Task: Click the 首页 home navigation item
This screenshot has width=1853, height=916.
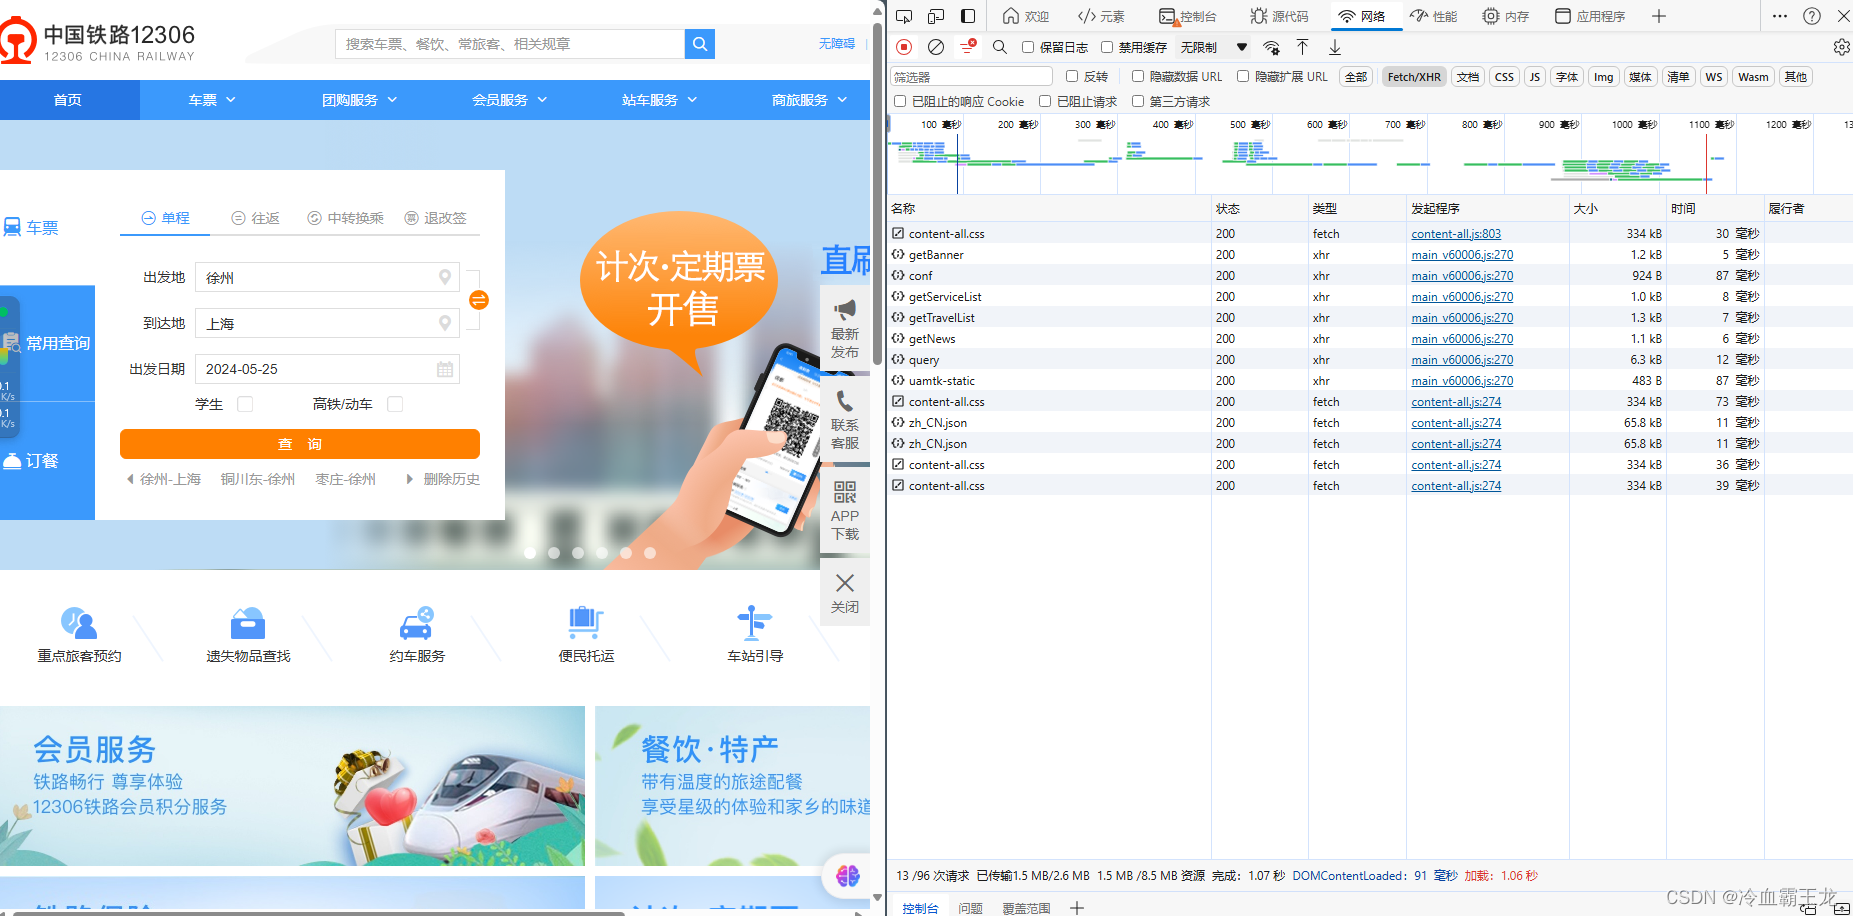Action: [68, 100]
